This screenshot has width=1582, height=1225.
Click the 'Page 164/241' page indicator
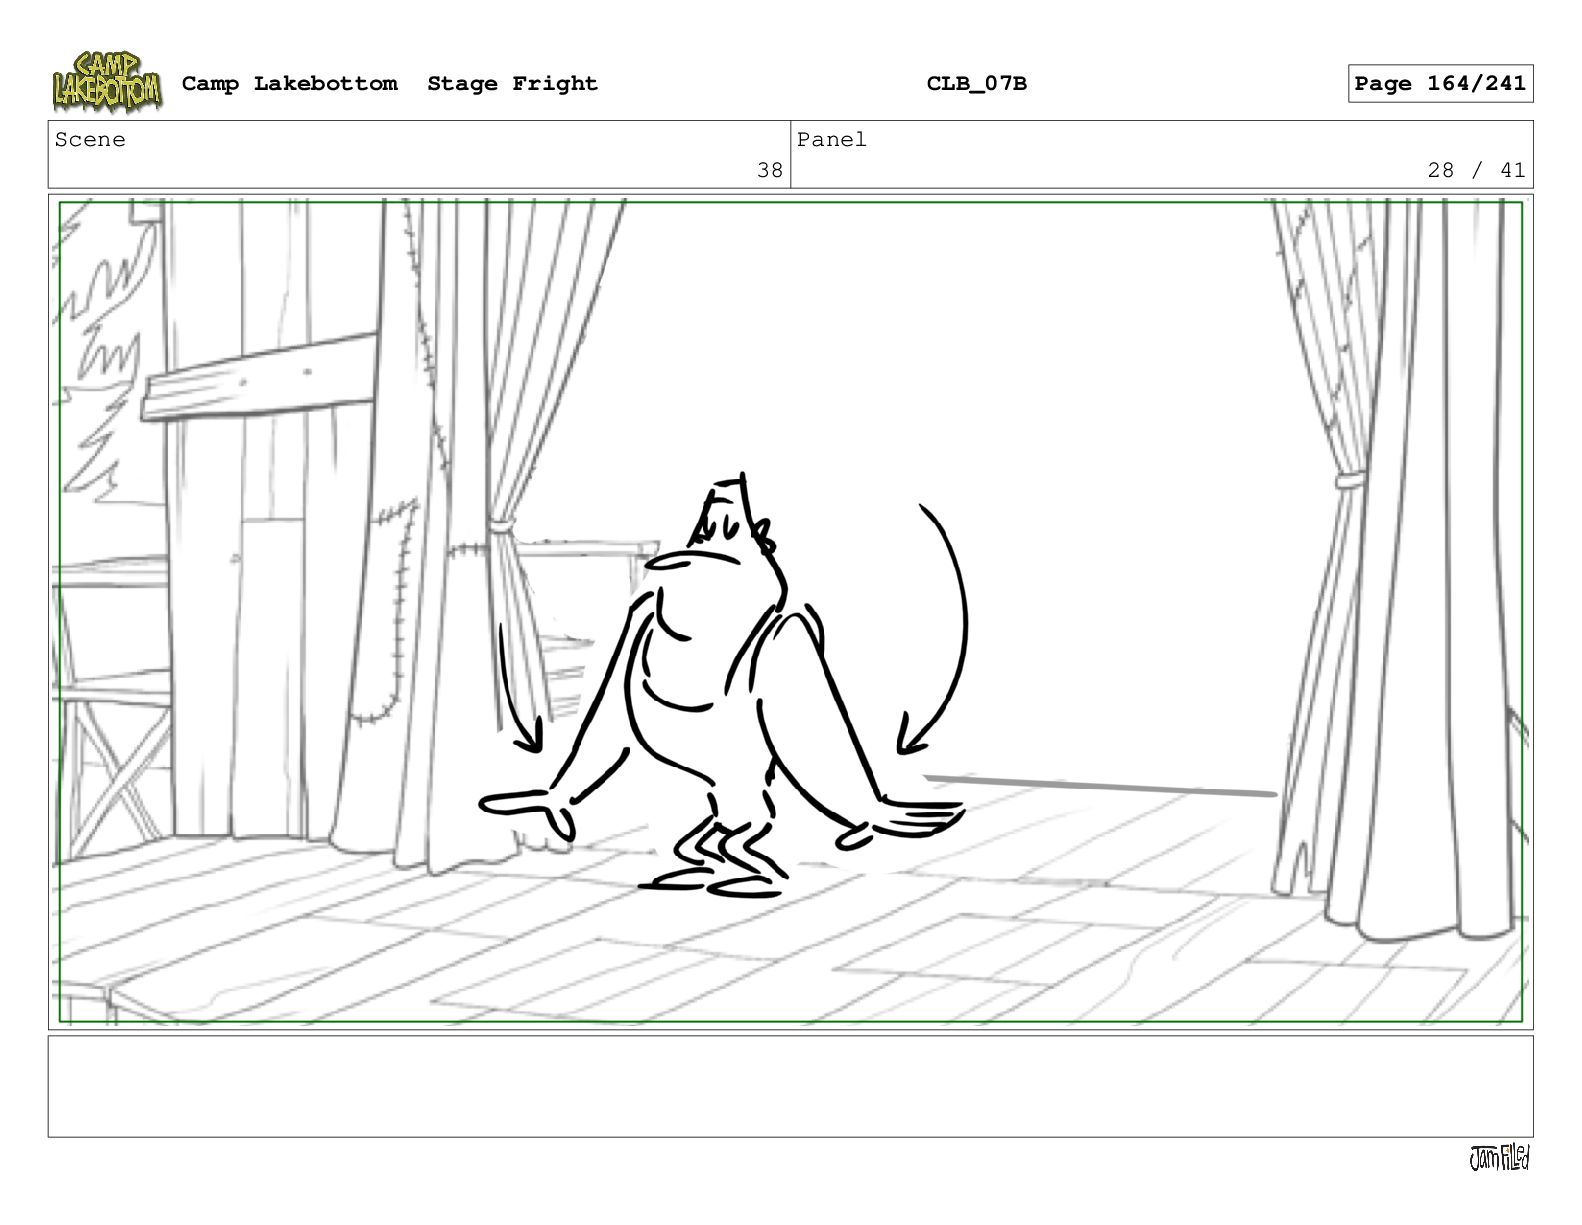(x=1440, y=84)
